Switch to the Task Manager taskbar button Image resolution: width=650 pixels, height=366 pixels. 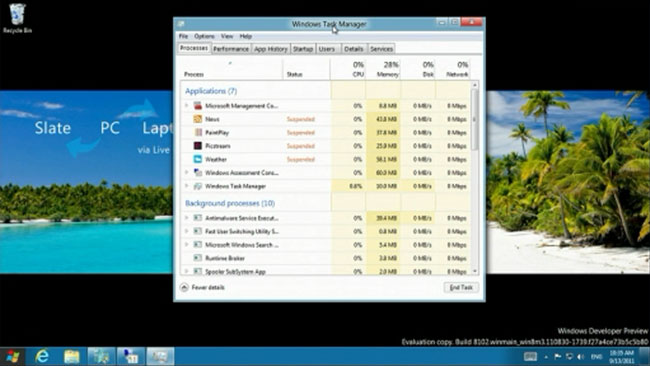160,356
